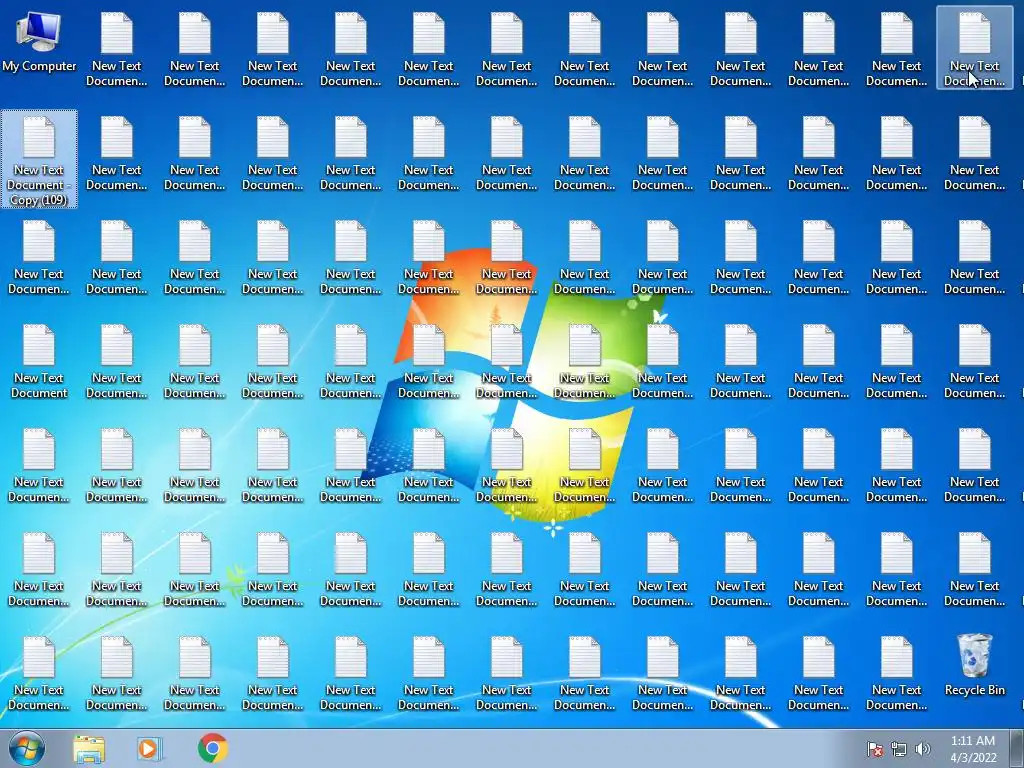This screenshot has height=768, width=1024.
Task: Open the Windows Start menu orb
Action: click(27, 748)
